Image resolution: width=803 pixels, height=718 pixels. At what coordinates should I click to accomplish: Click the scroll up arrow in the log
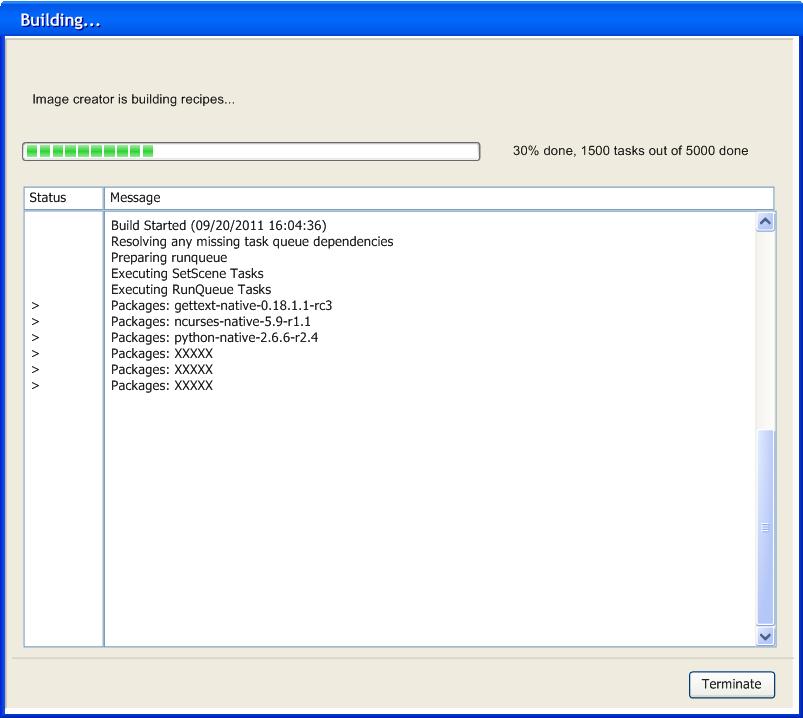766,222
